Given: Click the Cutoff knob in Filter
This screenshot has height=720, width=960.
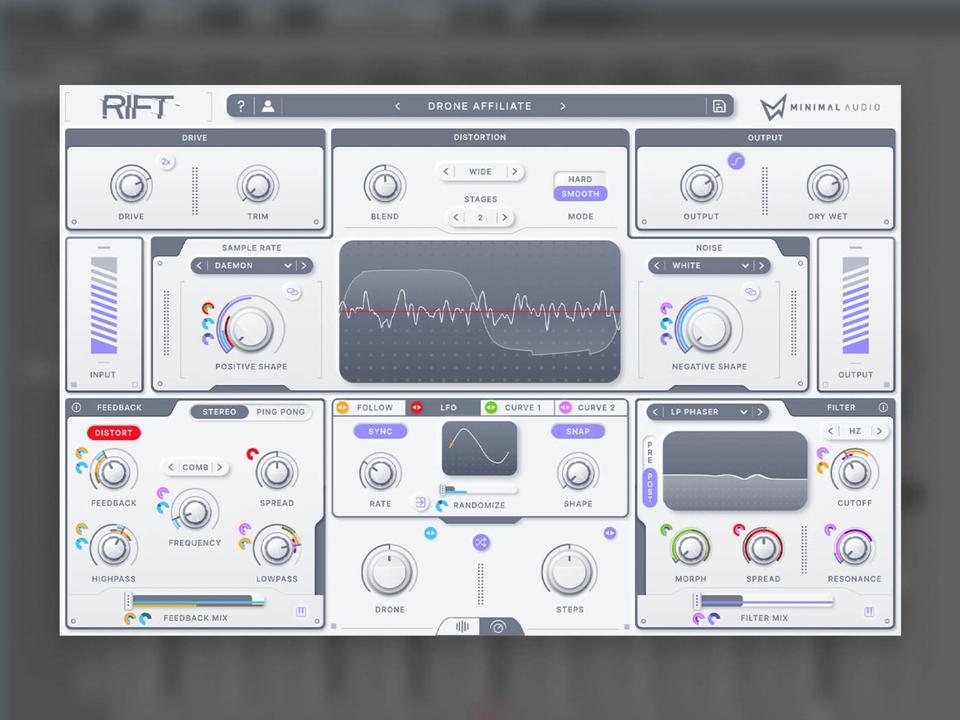Looking at the screenshot, I should coord(854,471).
